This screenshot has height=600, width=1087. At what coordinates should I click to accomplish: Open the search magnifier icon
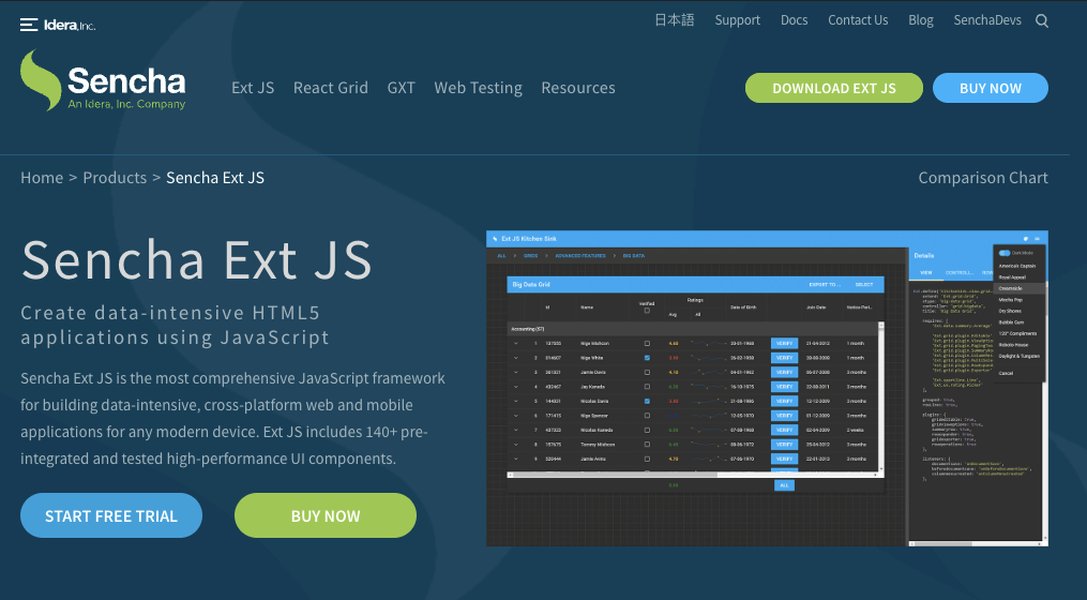1042,21
